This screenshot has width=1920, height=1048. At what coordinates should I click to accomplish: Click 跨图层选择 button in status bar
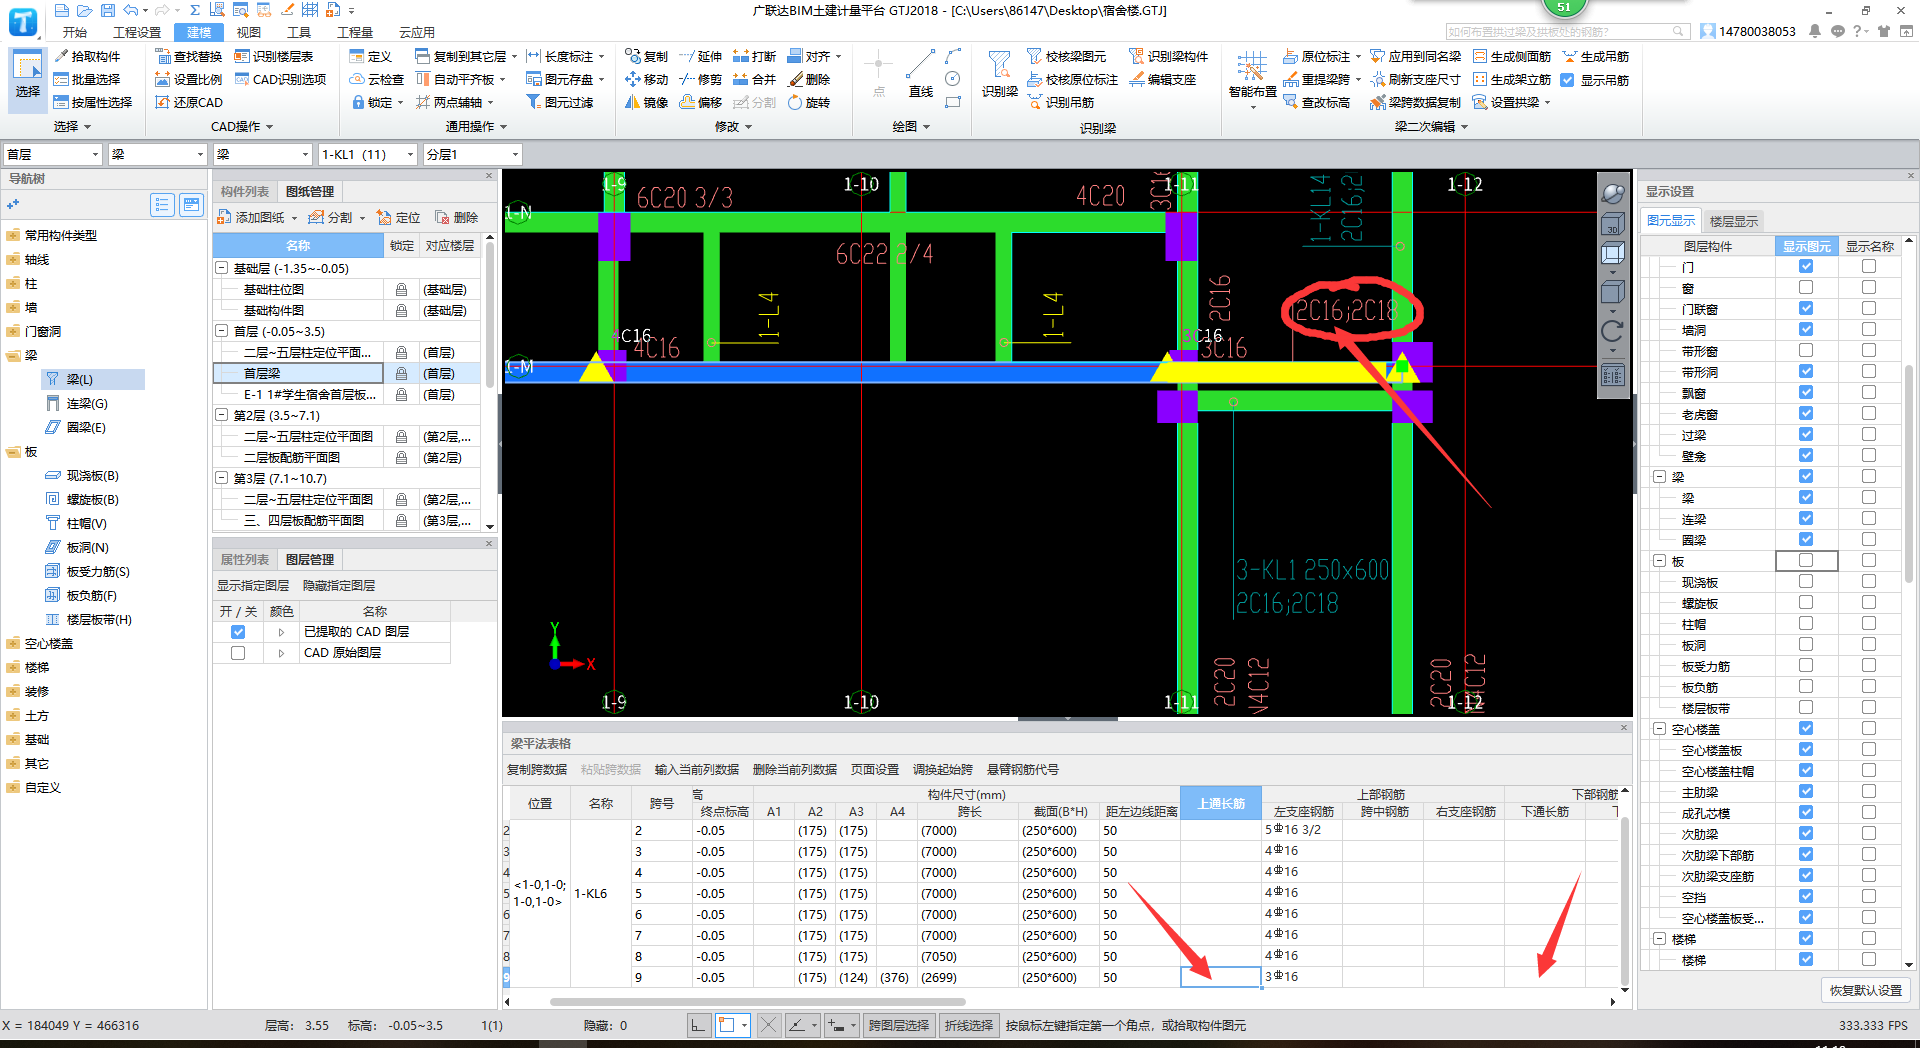point(898,1025)
